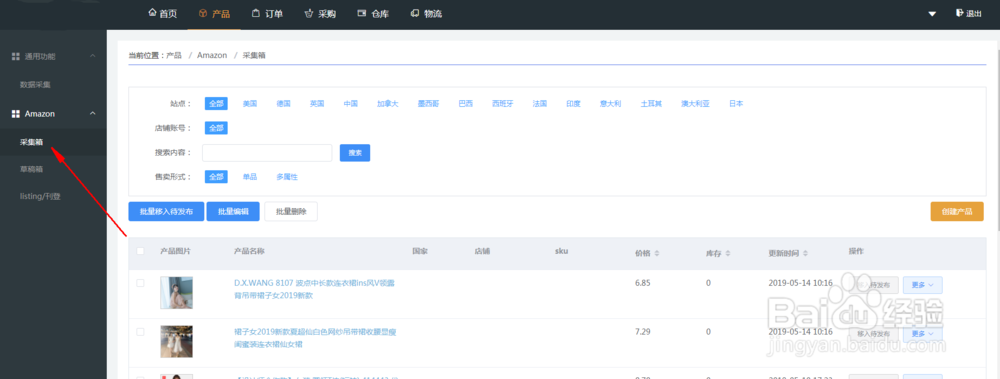Select the 产品 tab in top navigation

point(214,13)
